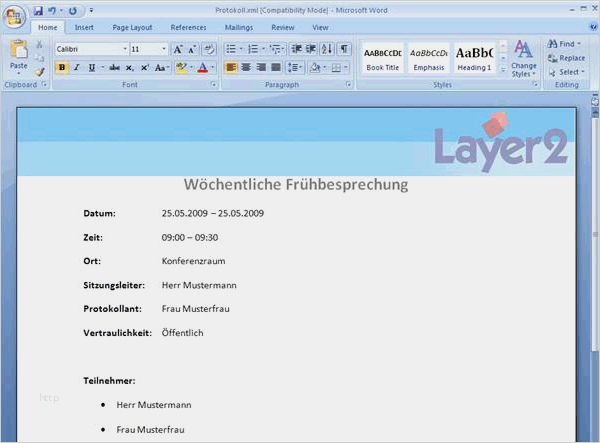Open Line Spacing dropdown
Viewport: 600px width, 443px height.
coord(295,68)
